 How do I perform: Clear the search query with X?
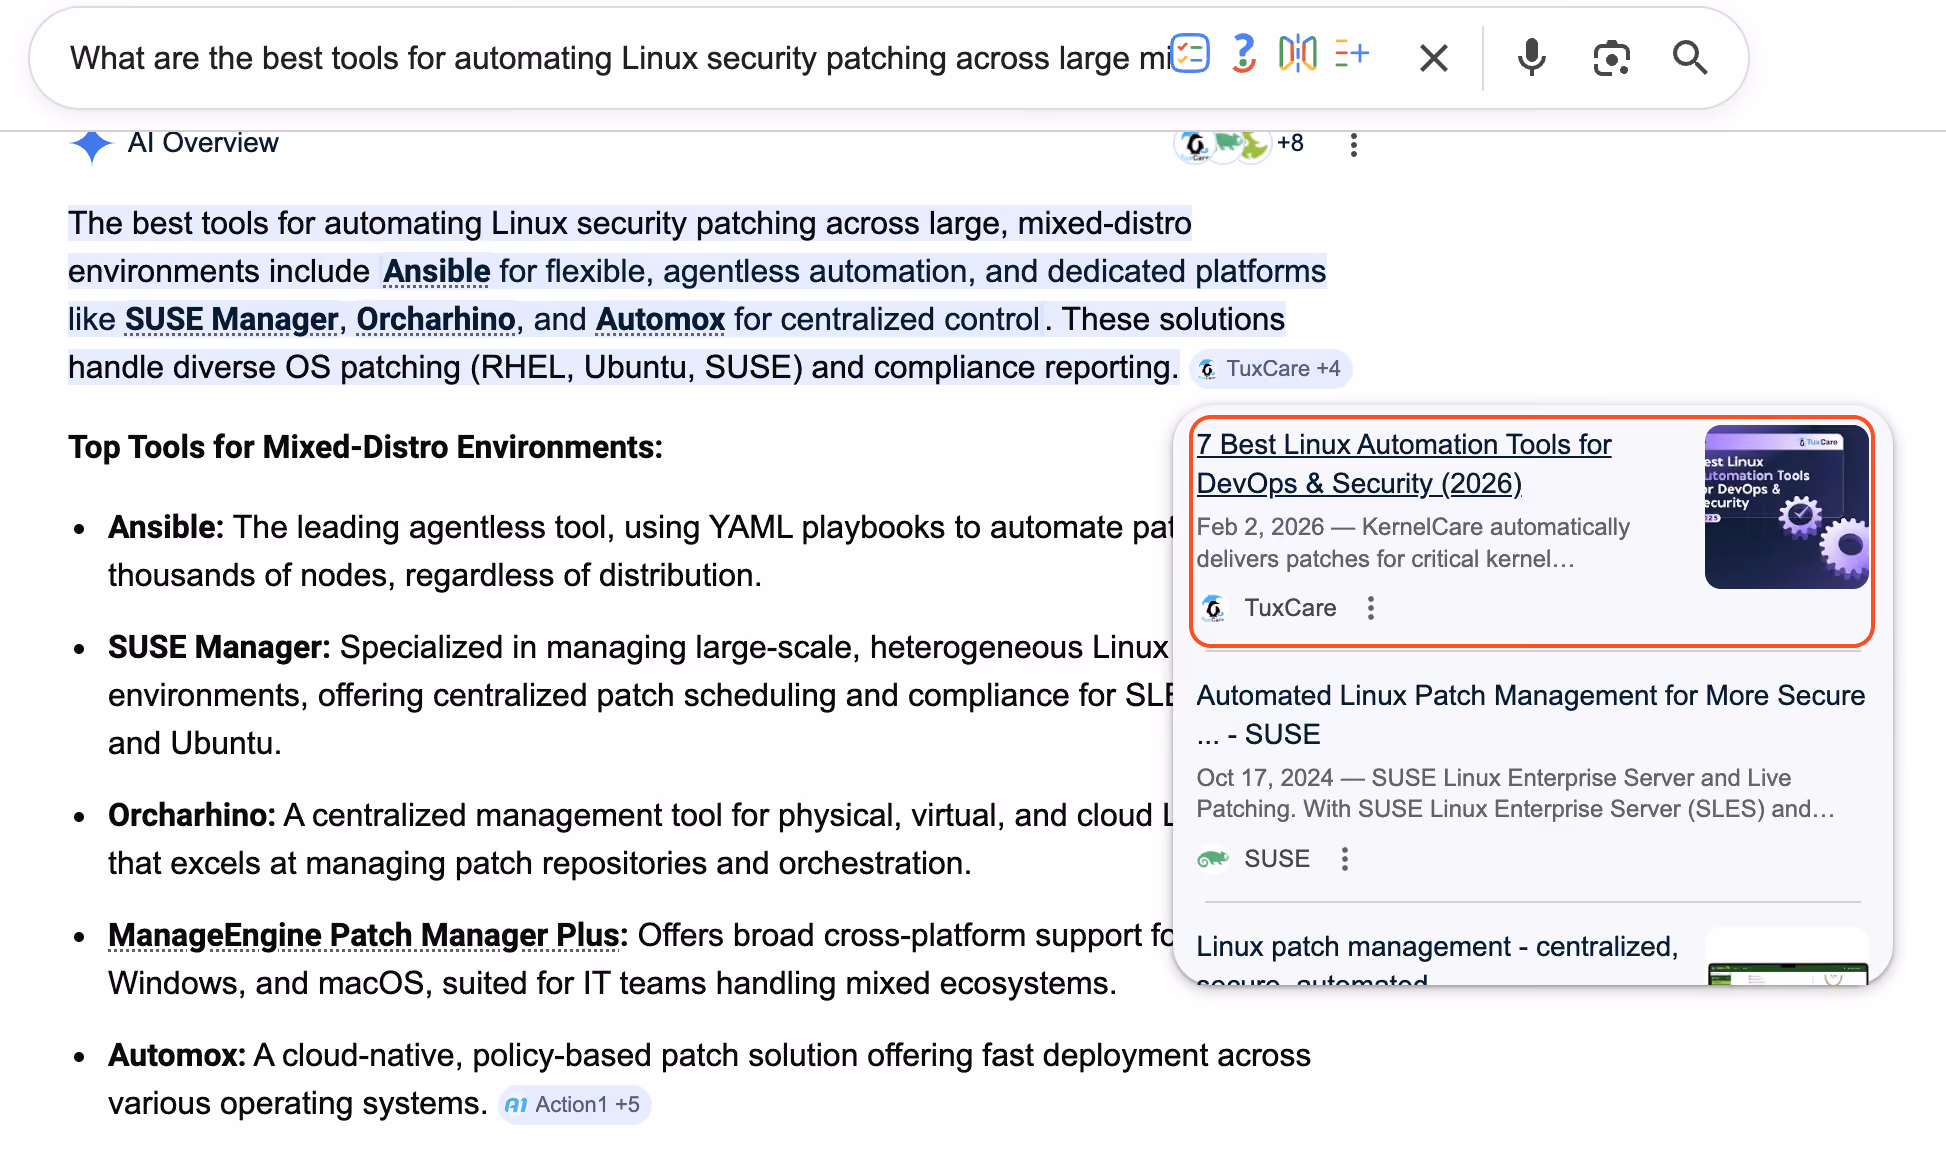1433,58
